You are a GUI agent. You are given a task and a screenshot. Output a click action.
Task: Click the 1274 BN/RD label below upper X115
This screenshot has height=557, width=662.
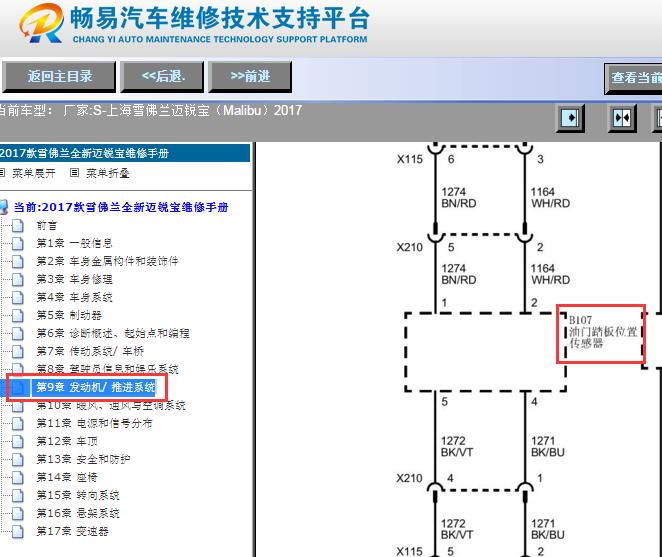point(459,198)
